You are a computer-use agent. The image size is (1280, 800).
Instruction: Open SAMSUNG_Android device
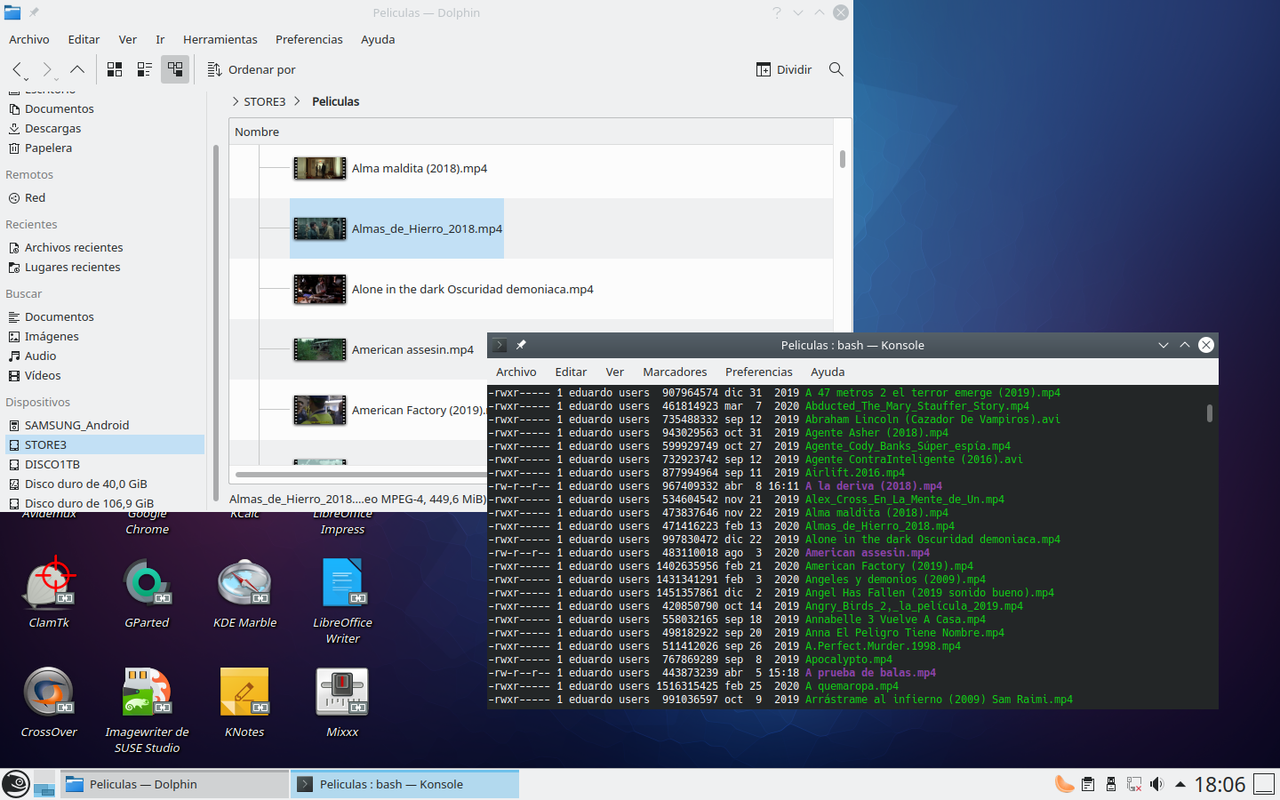point(77,424)
